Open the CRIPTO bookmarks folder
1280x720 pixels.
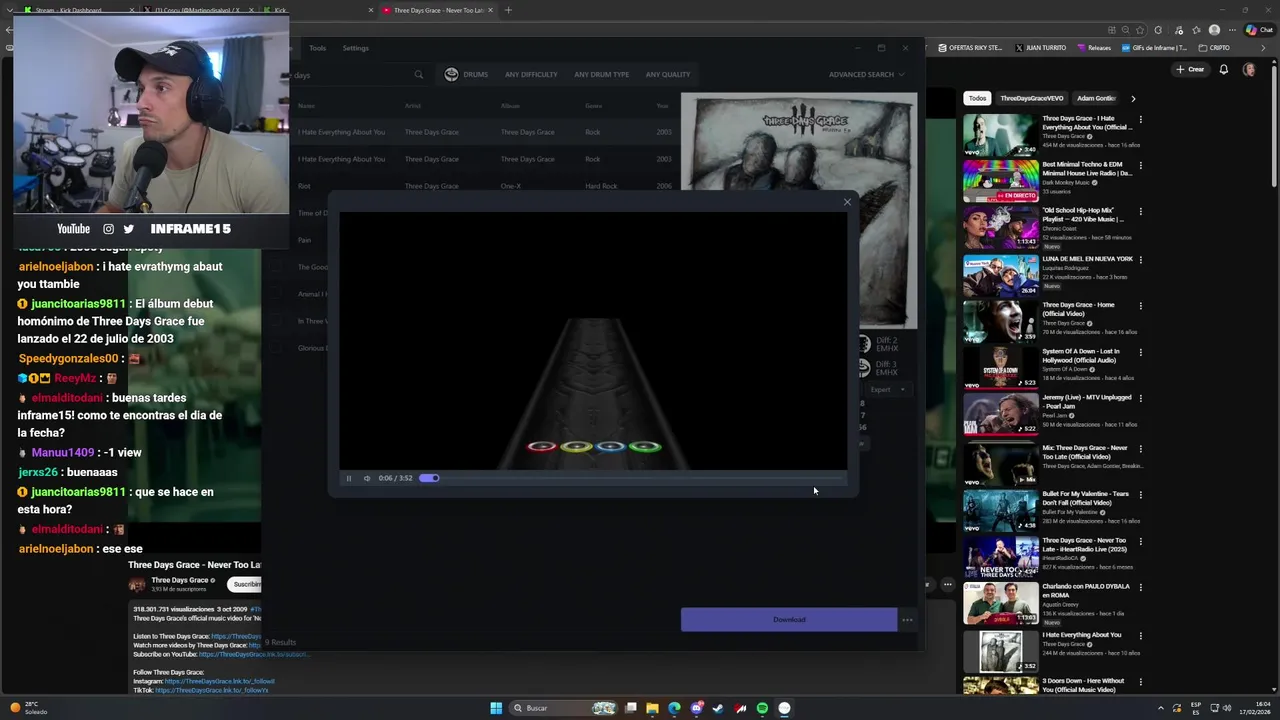(x=1214, y=48)
